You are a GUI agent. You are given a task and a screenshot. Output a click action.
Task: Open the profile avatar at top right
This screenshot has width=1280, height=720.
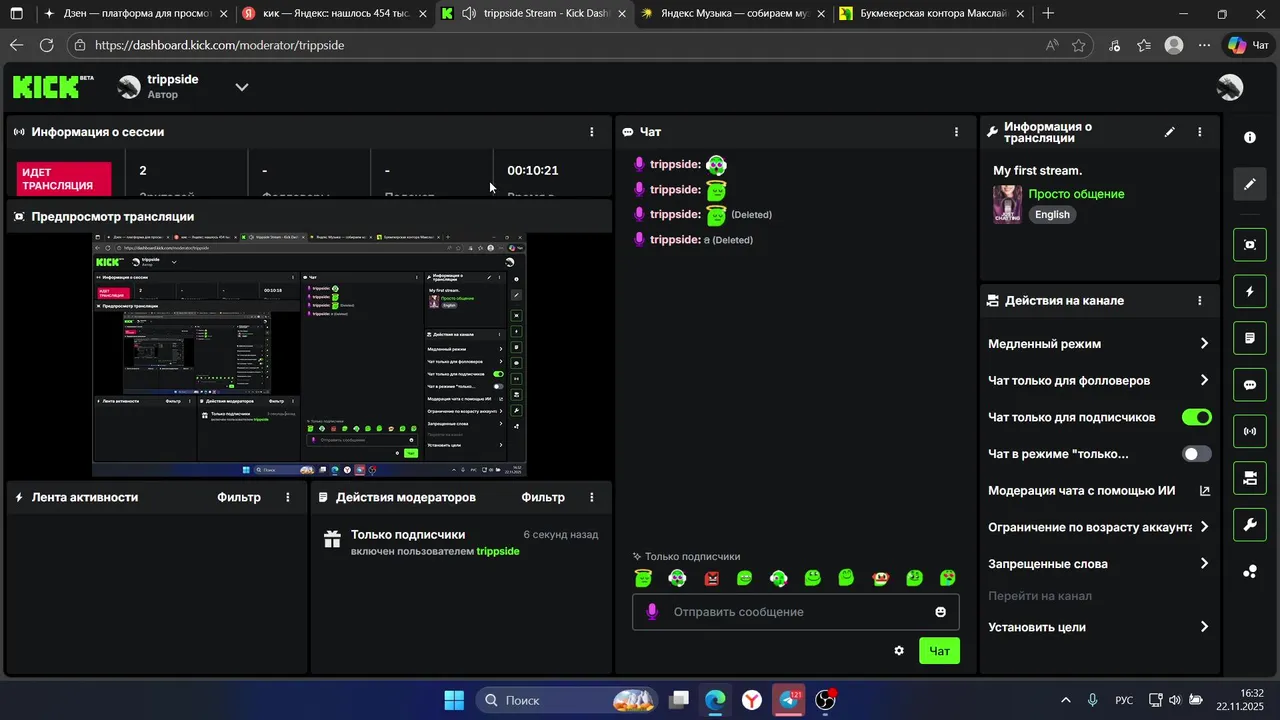point(1230,87)
